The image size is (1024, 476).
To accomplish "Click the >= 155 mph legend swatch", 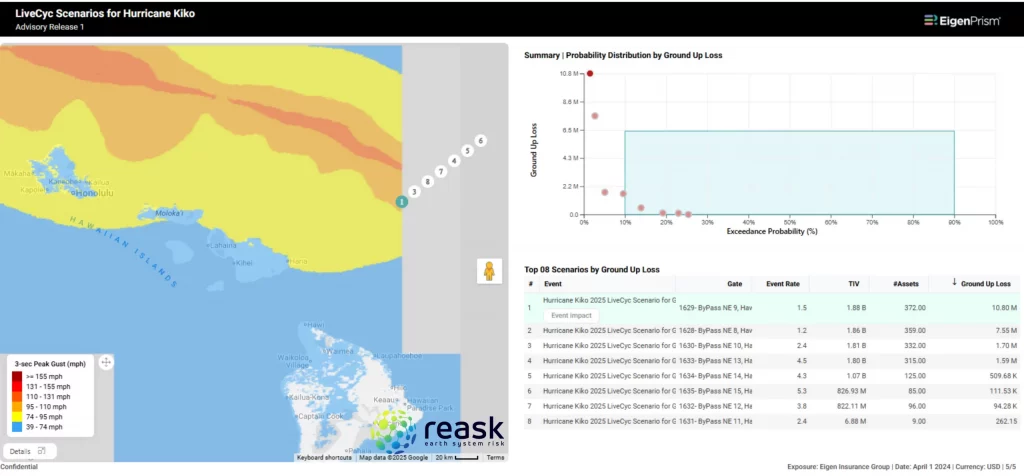I will (x=17, y=377).
